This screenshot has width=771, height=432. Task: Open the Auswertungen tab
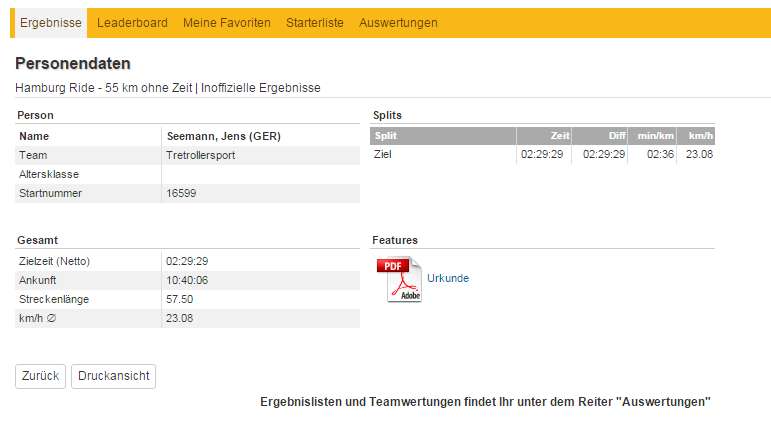(x=398, y=22)
